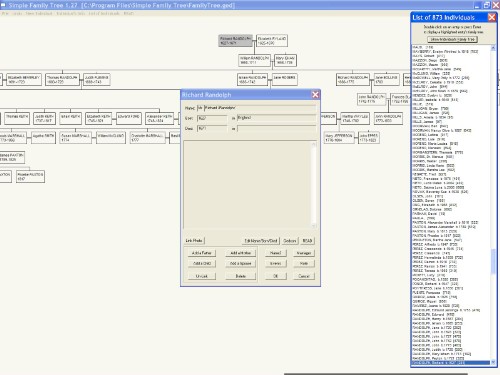Click OK in the Richard Randolph dialog
Image resolution: width=500 pixels, height=375 pixels.
(x=275, y=276)
